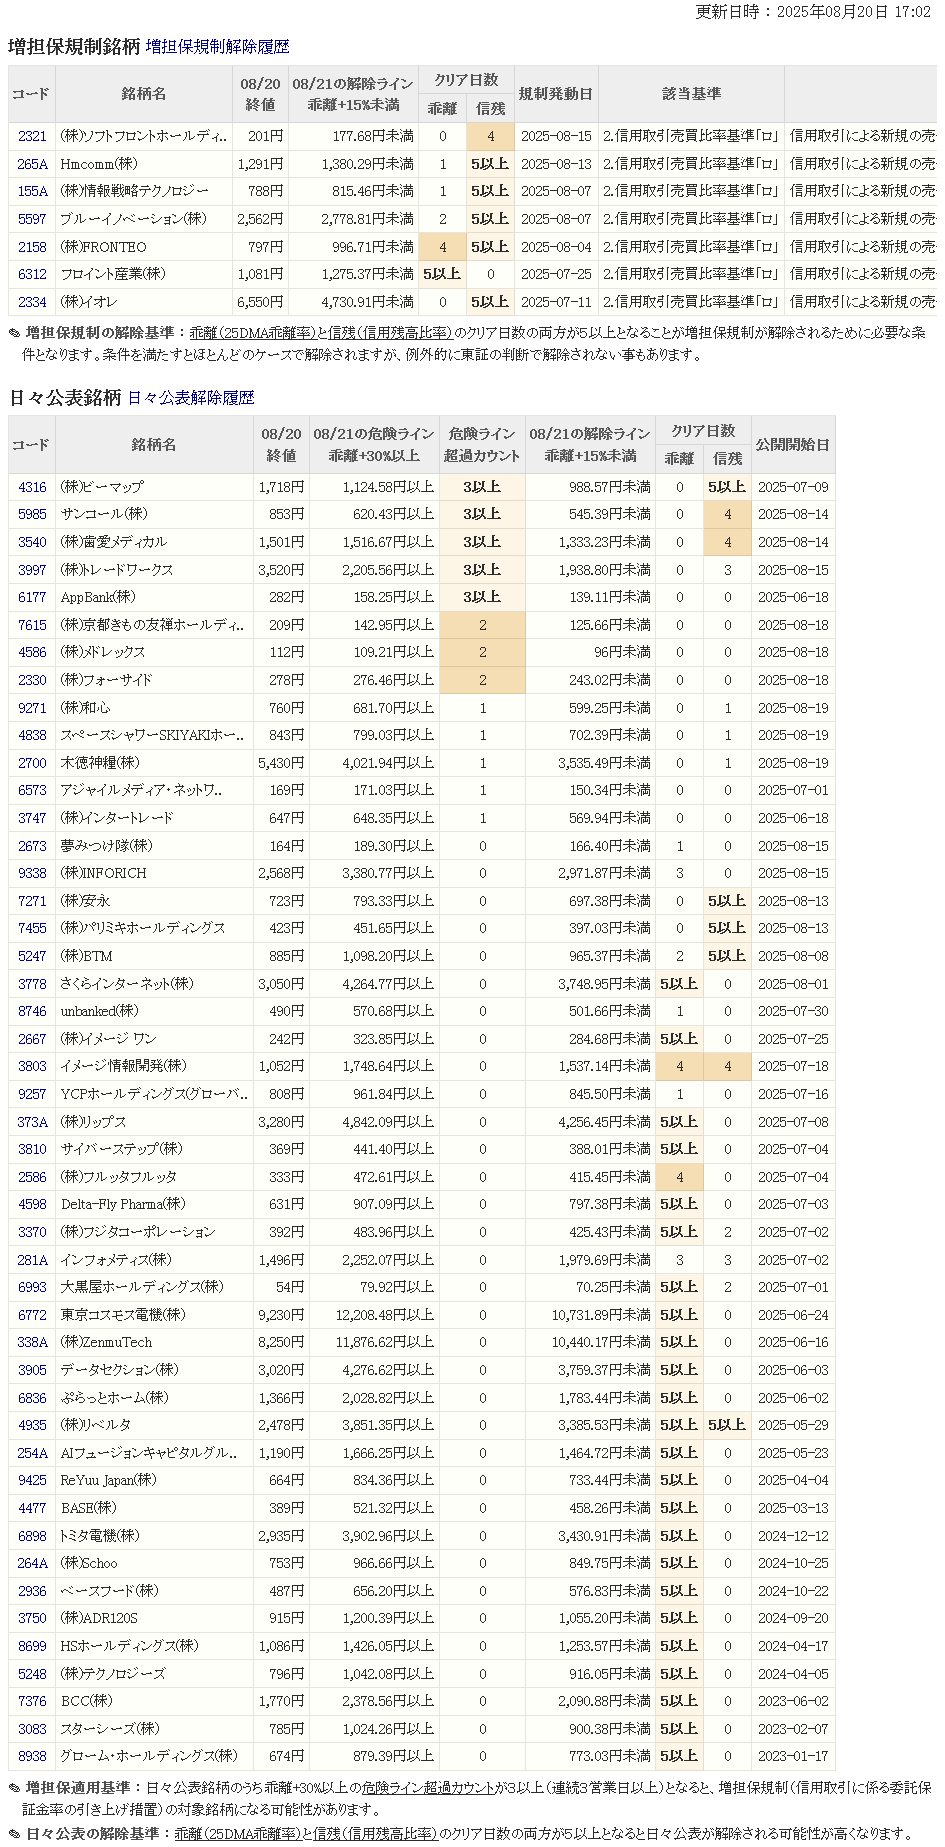Click the 該当基準 column header
The height and width of the screenshot is (1847, 945).
(692, 94)
